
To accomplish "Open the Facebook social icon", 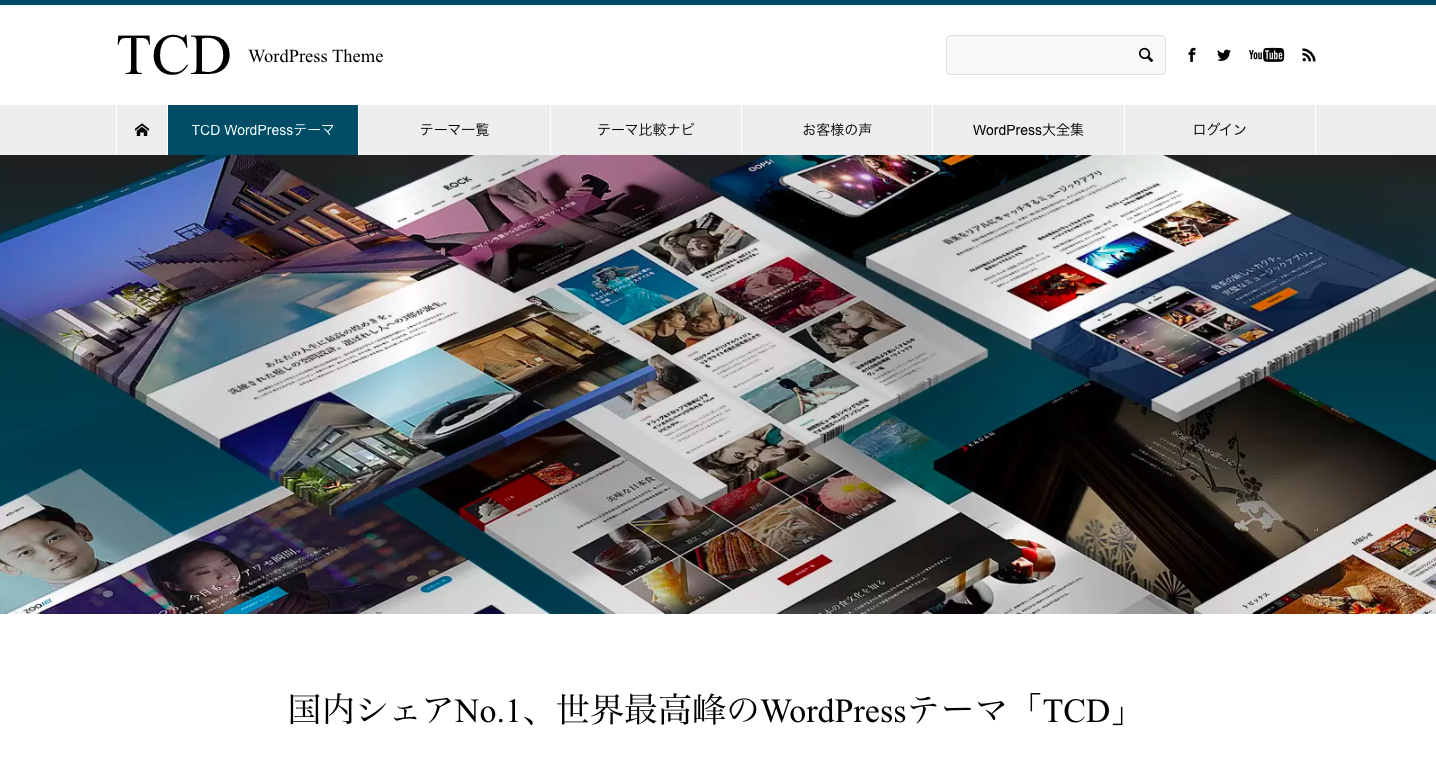I will 1192,55.
